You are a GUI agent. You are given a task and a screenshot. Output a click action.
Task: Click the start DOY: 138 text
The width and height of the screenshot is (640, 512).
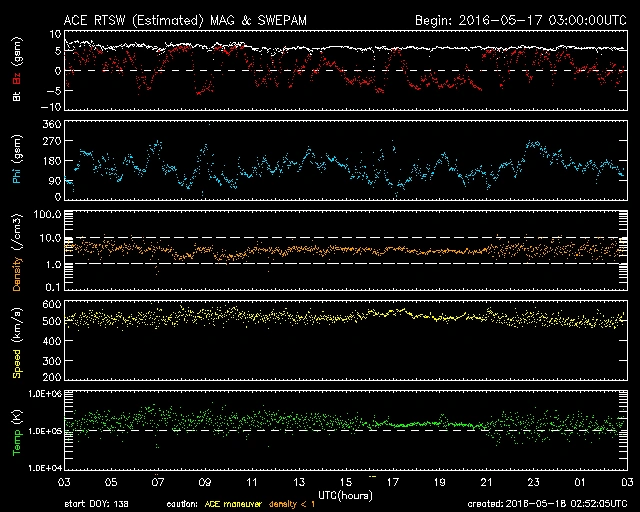click(97, 504)
